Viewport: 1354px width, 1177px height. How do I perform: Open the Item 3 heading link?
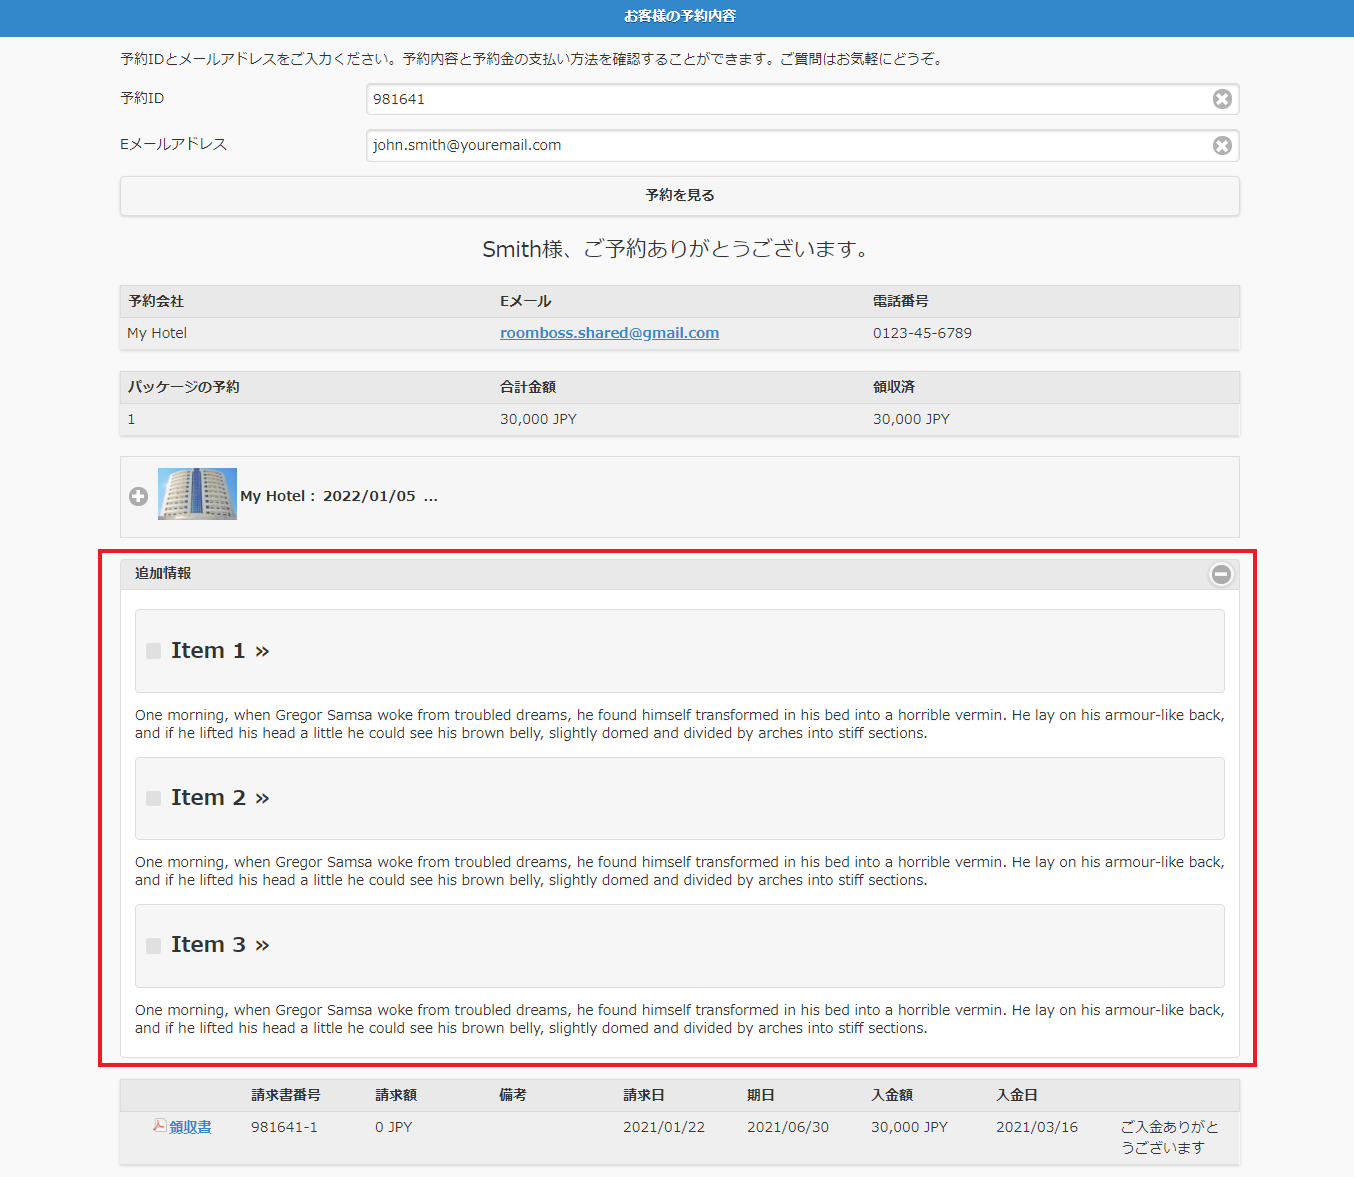[220, 945]
